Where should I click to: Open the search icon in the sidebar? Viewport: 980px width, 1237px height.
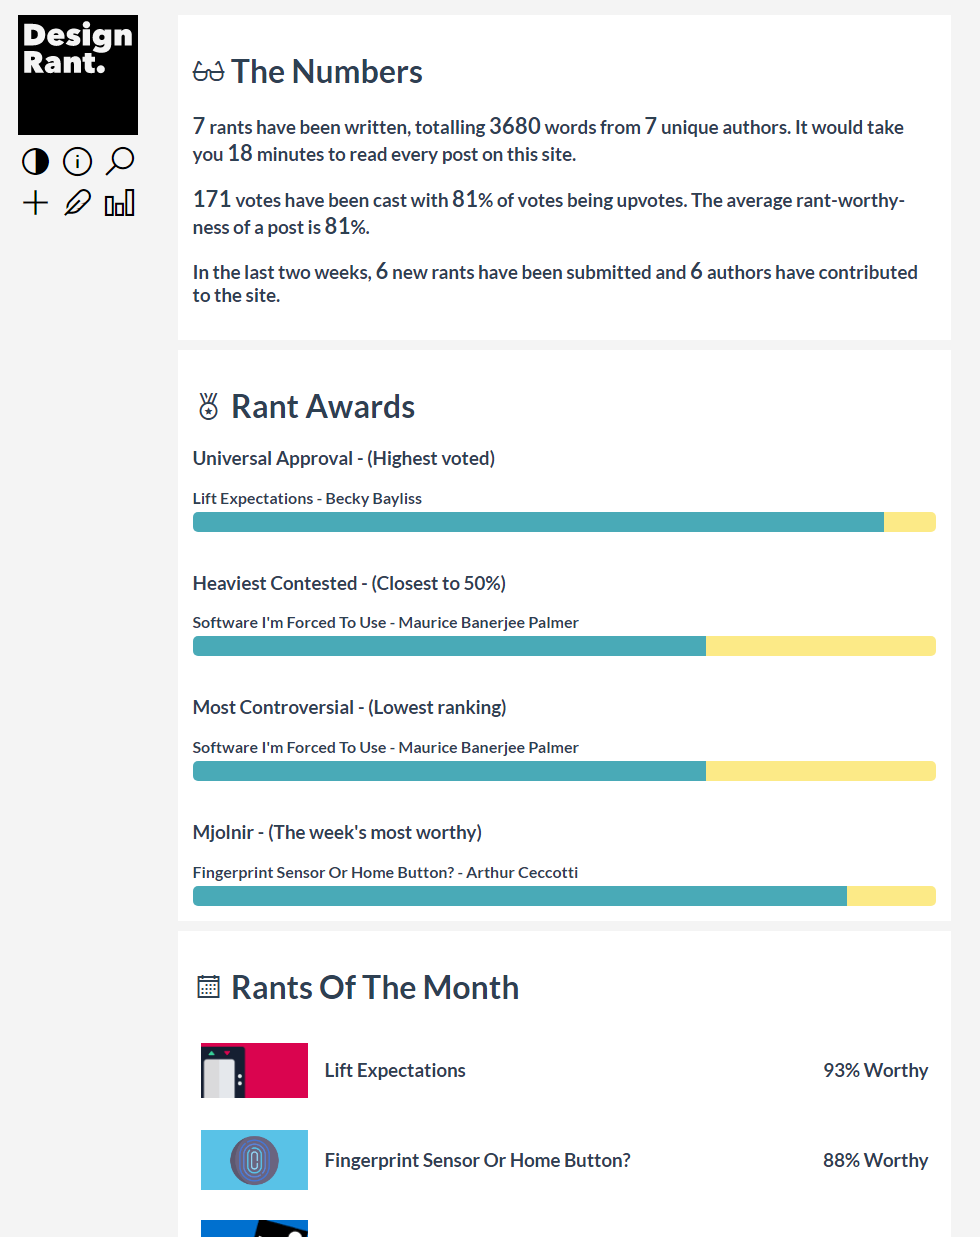[119, 161]
